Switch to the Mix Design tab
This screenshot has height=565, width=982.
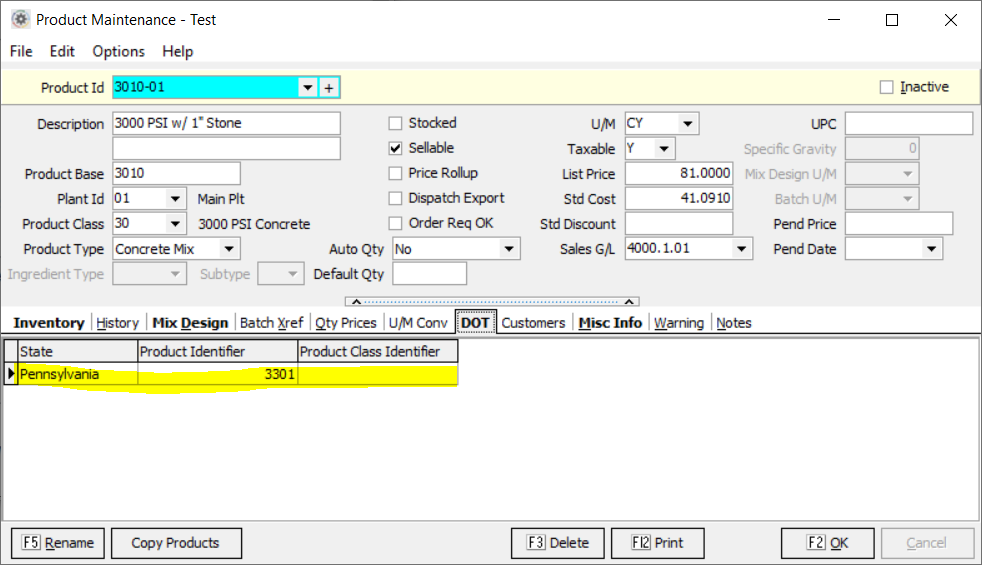(190, 323)
